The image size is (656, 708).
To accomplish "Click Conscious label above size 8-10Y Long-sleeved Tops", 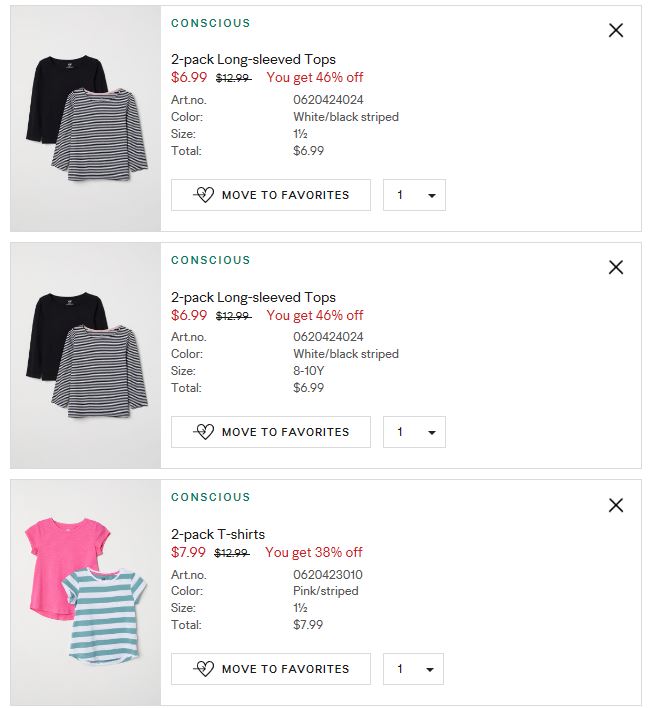I will (x=211, y=260).
